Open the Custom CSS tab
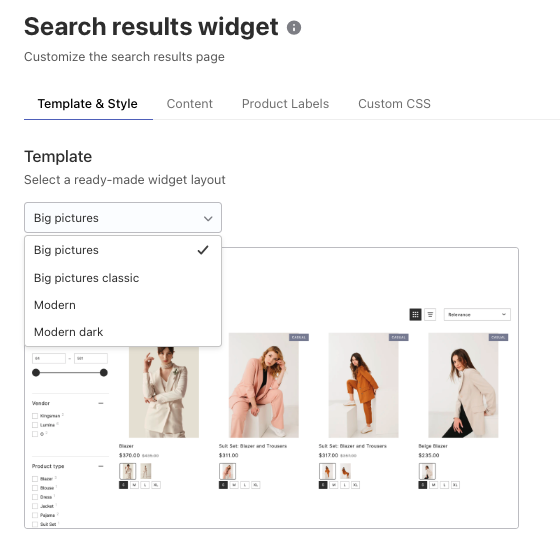The width and height of the screenshot is (560, 552). (394, 104)
